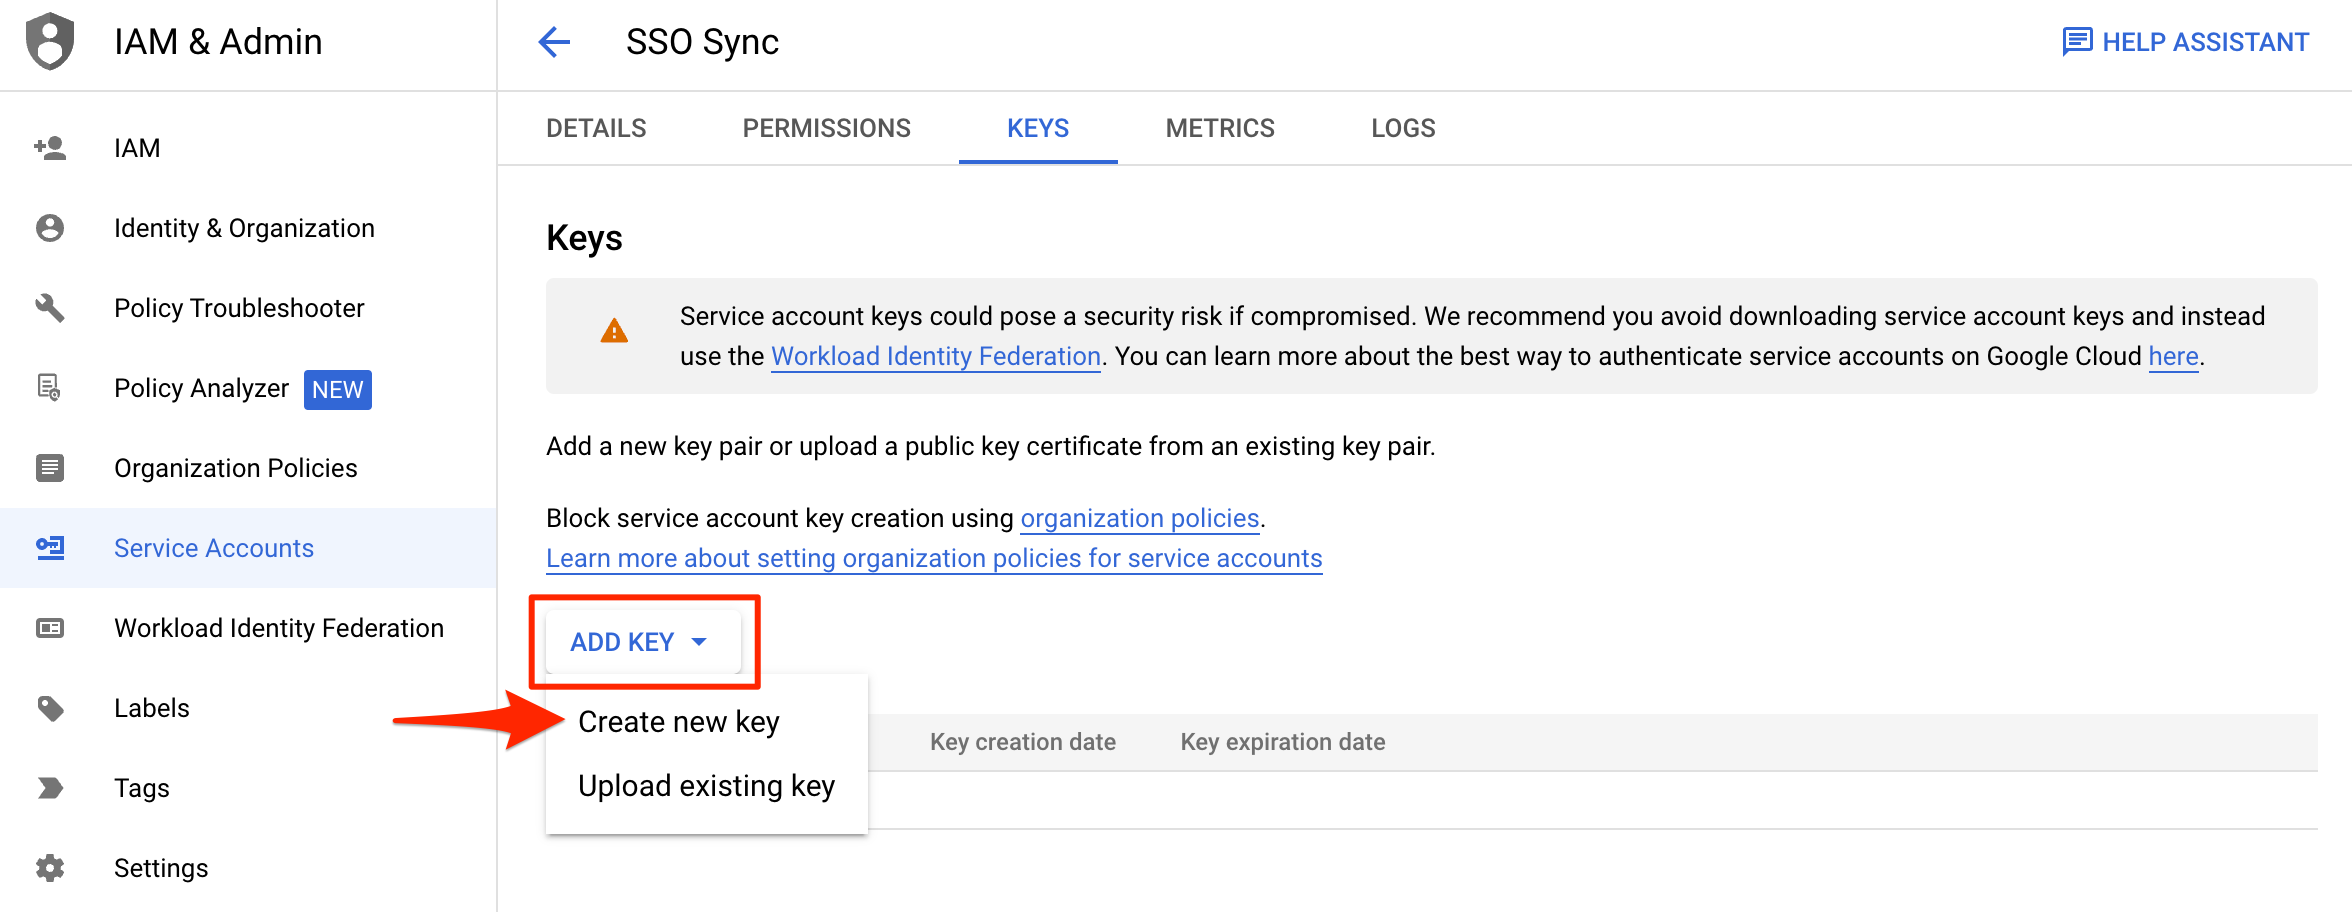
Task: Open the organization policies link
Action: point(1139,518)
